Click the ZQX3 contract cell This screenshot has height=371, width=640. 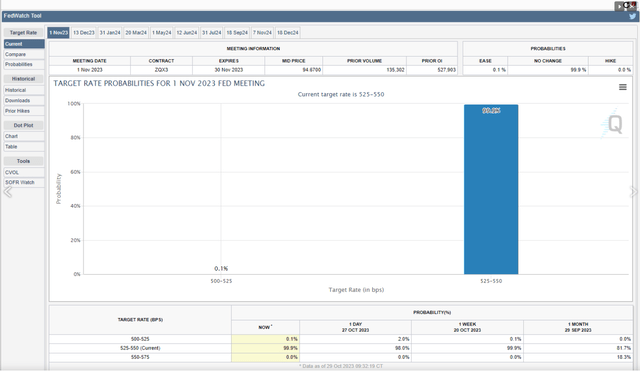pos(162,70)
